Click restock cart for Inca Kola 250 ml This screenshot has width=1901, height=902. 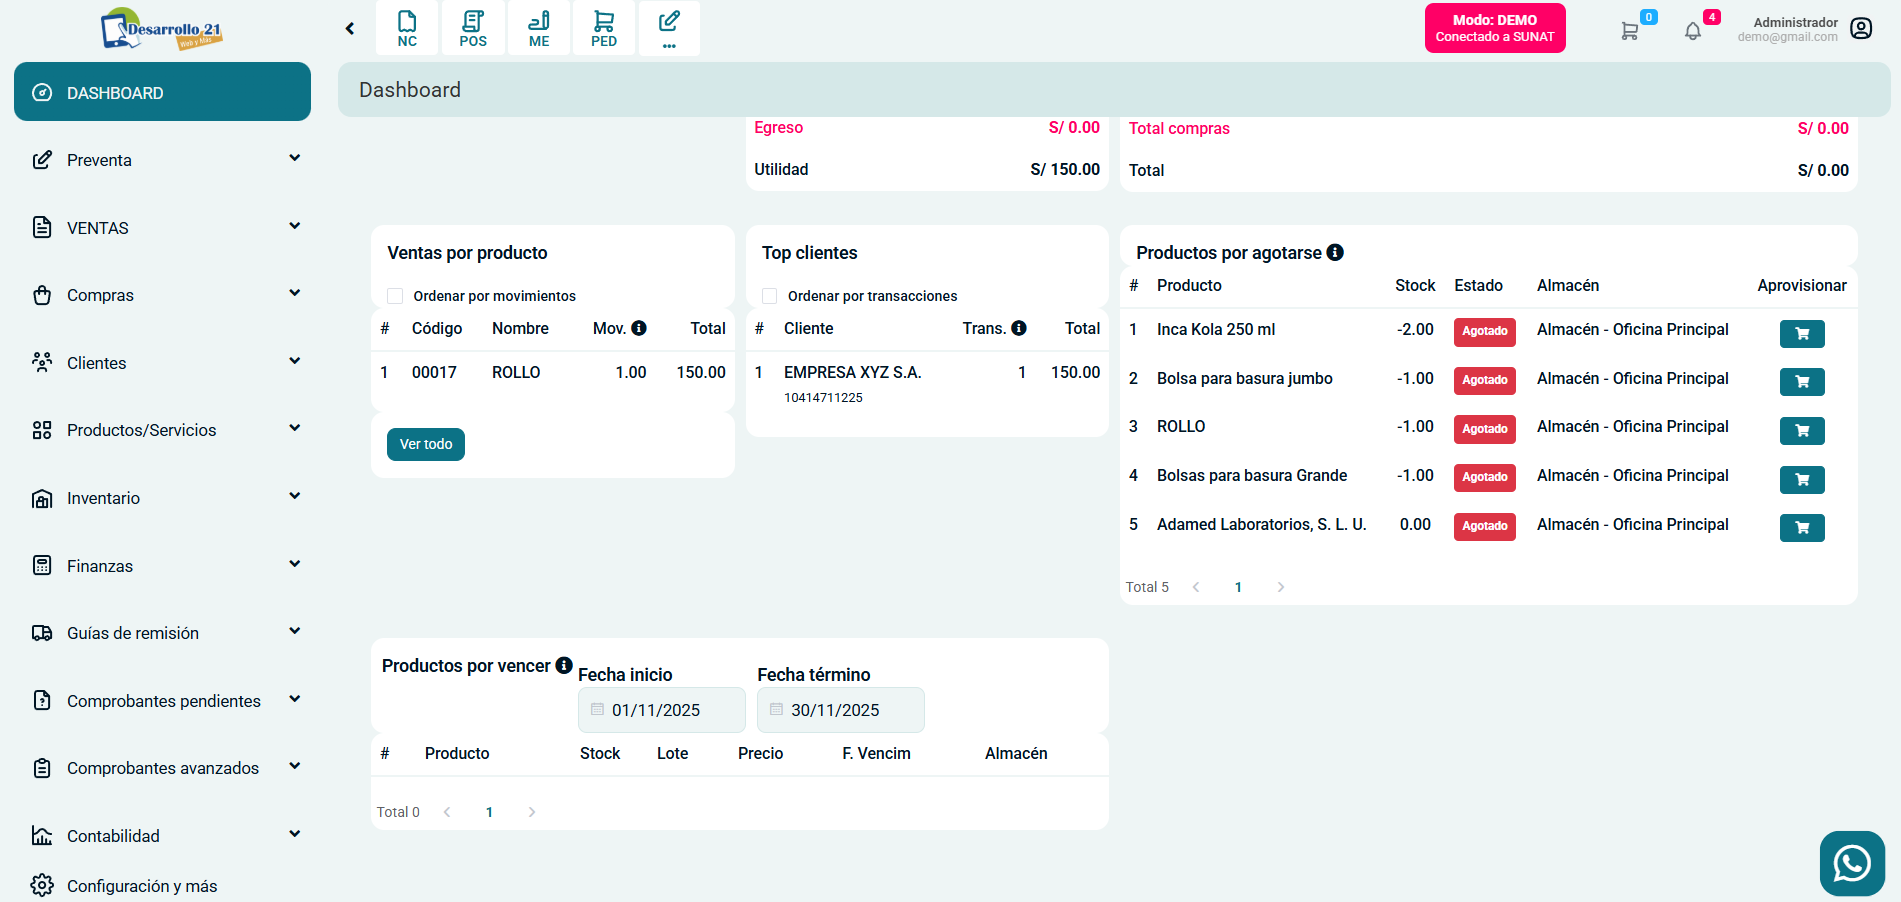tap(1801, 334)
